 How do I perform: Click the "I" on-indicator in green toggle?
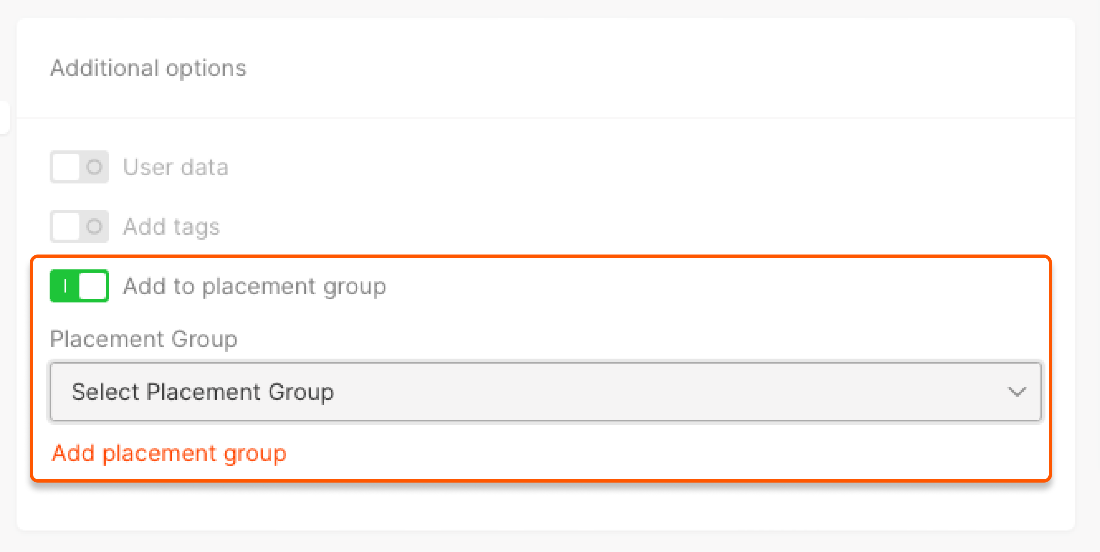[x=64, y=287]
